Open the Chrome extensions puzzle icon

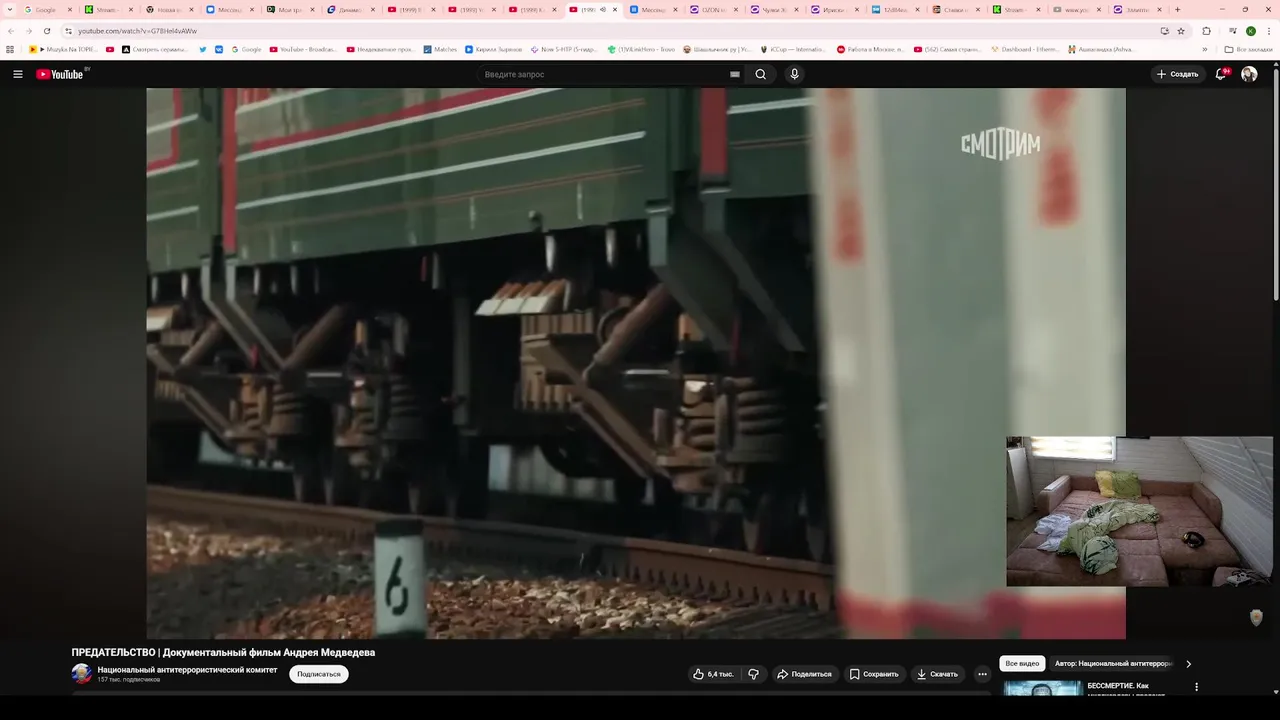coord(1206,31)
